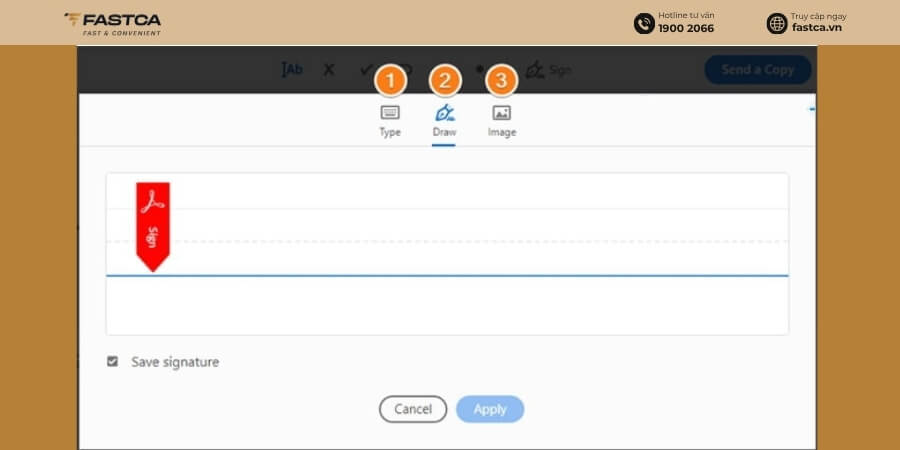
Task: Open the Sign pen tool in toolbar
Action: pos(548,70)
